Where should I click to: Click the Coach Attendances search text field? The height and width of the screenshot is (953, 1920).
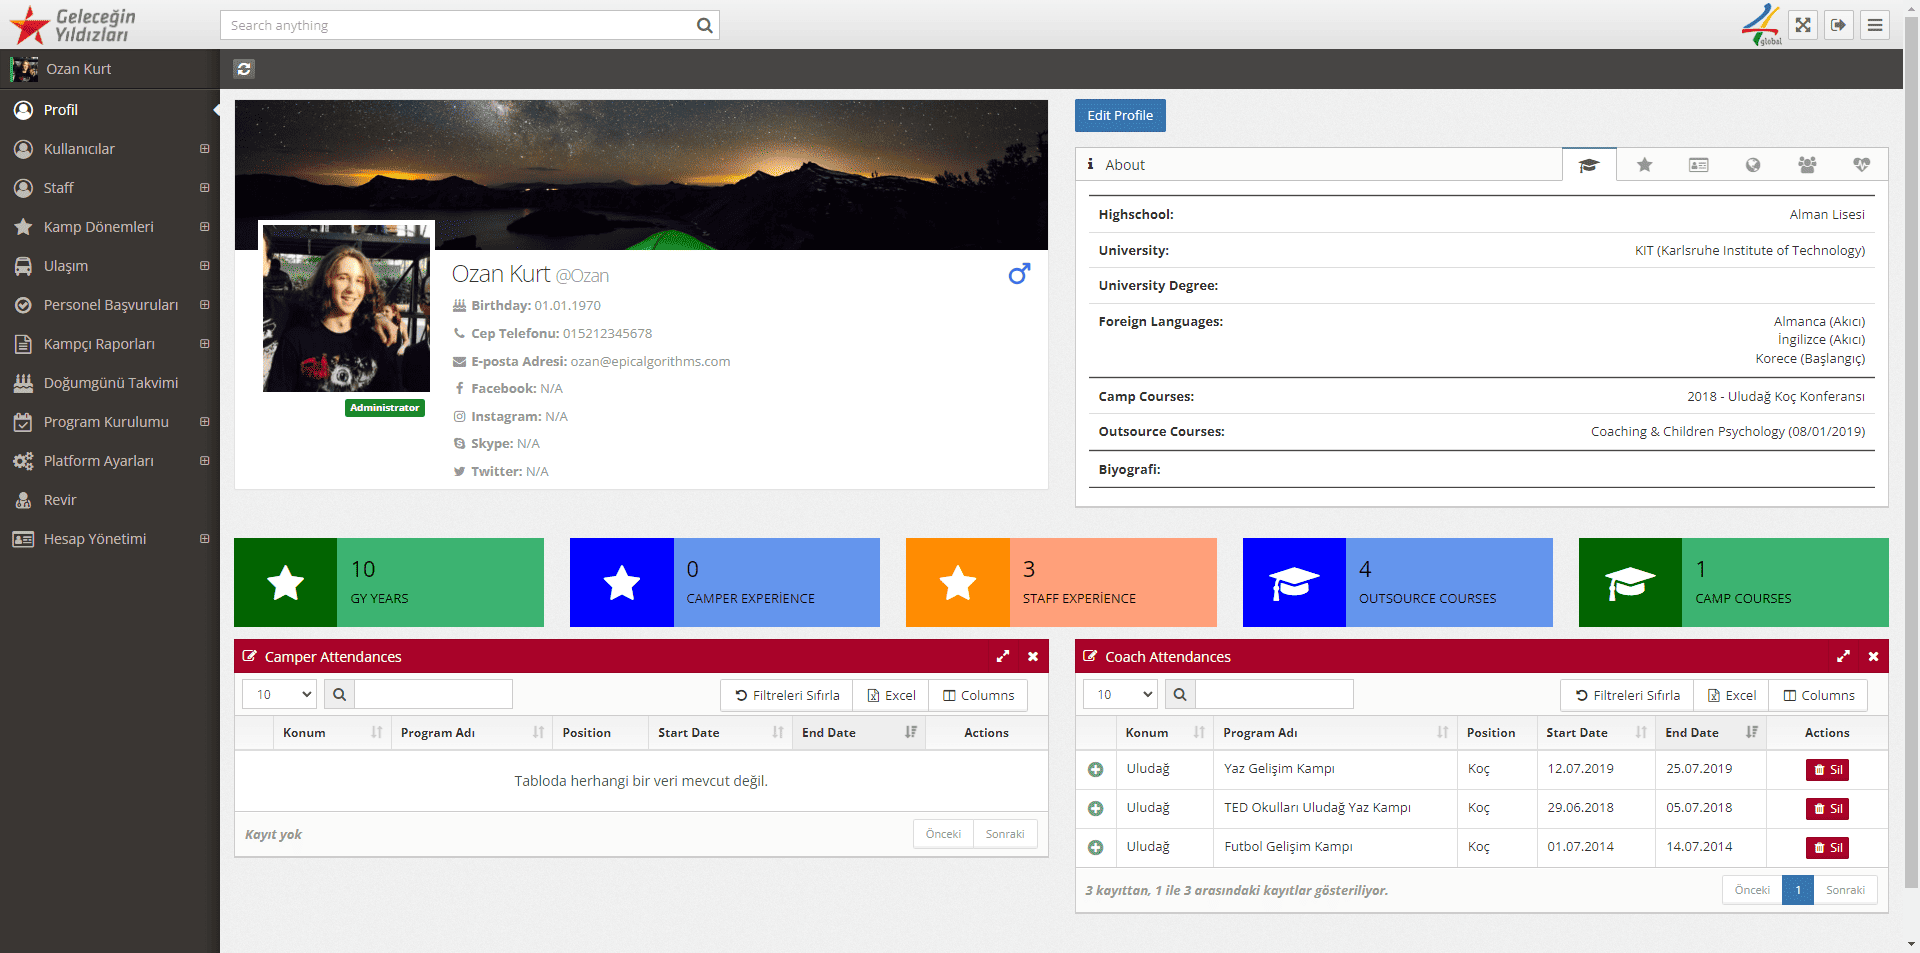[1274, 694]
